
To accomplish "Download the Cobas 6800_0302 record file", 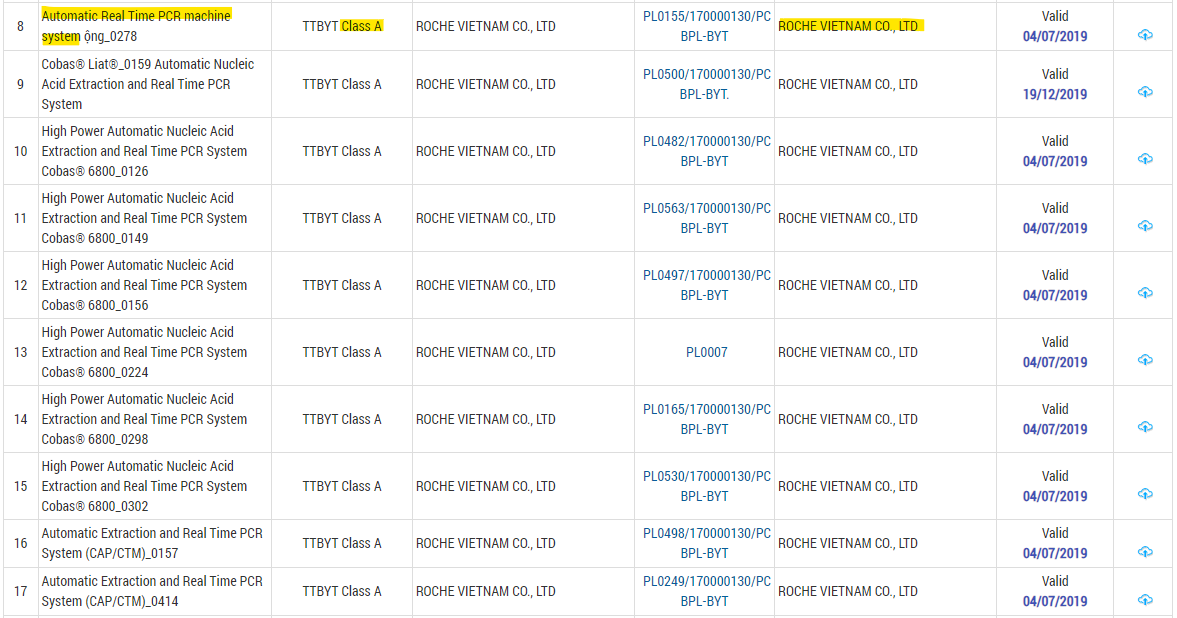I will [x=1145, y=494].
